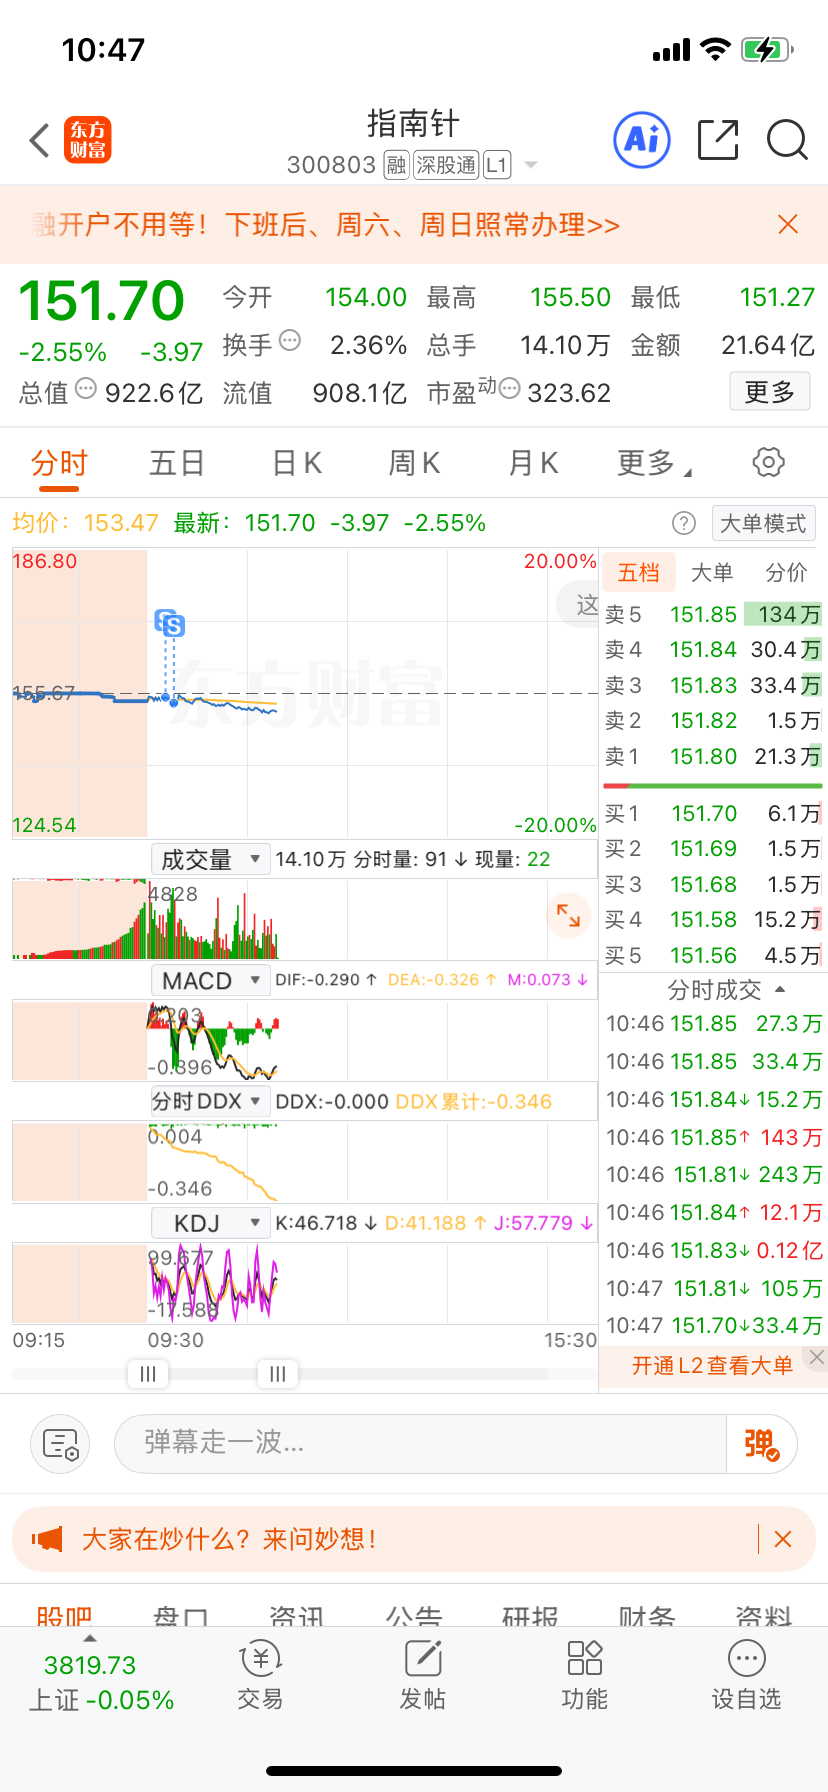828x1792 pixels.
Task: Tap the question mark help icon
Action: coord(684,523)
